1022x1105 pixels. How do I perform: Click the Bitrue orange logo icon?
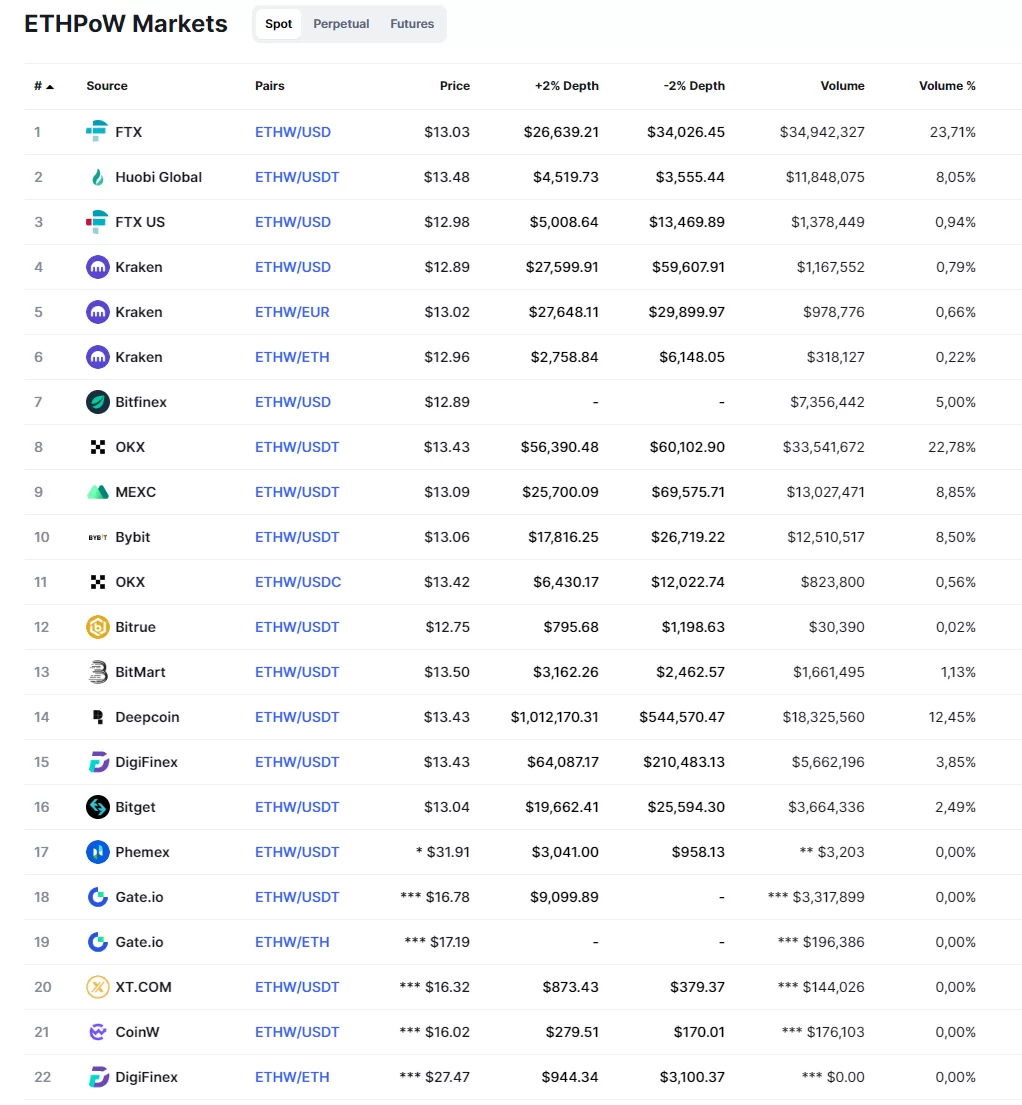[97, 627]
